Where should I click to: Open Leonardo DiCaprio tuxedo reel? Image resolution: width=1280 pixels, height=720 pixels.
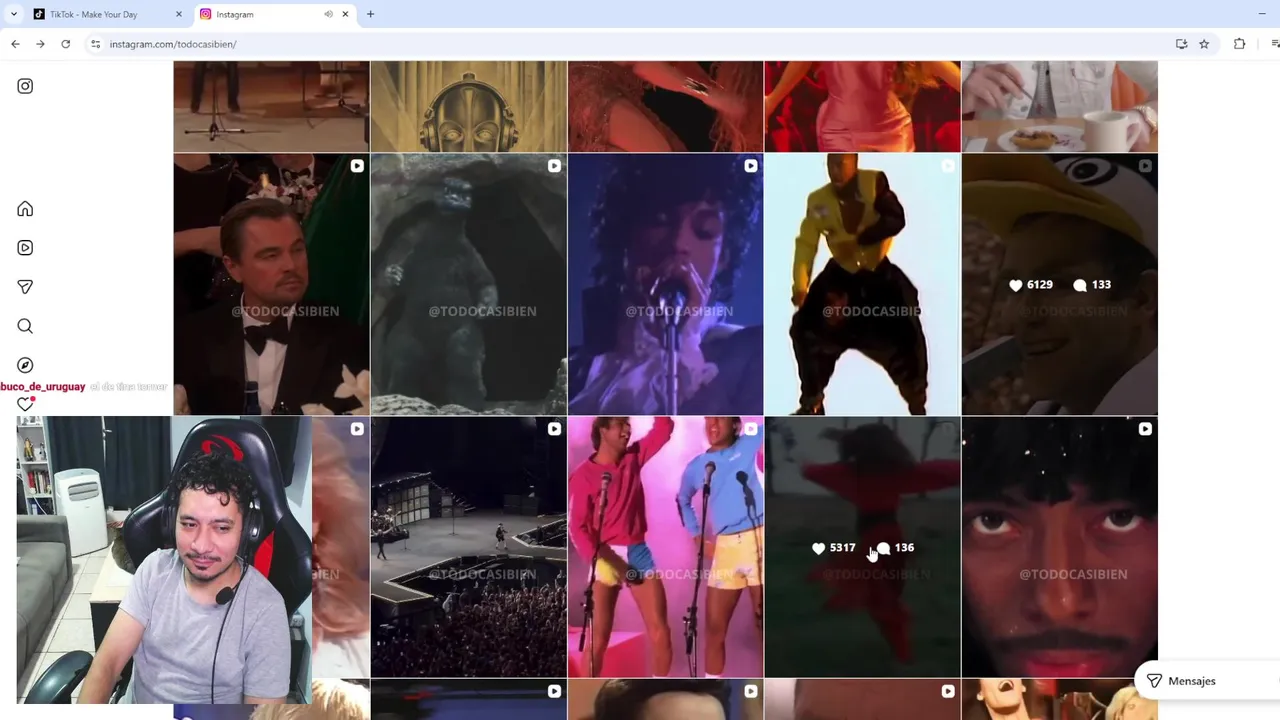click(x=271, y=284)
